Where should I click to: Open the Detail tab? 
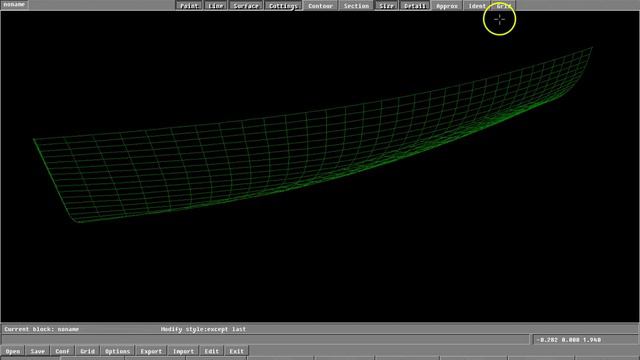(x=415, y=6)
